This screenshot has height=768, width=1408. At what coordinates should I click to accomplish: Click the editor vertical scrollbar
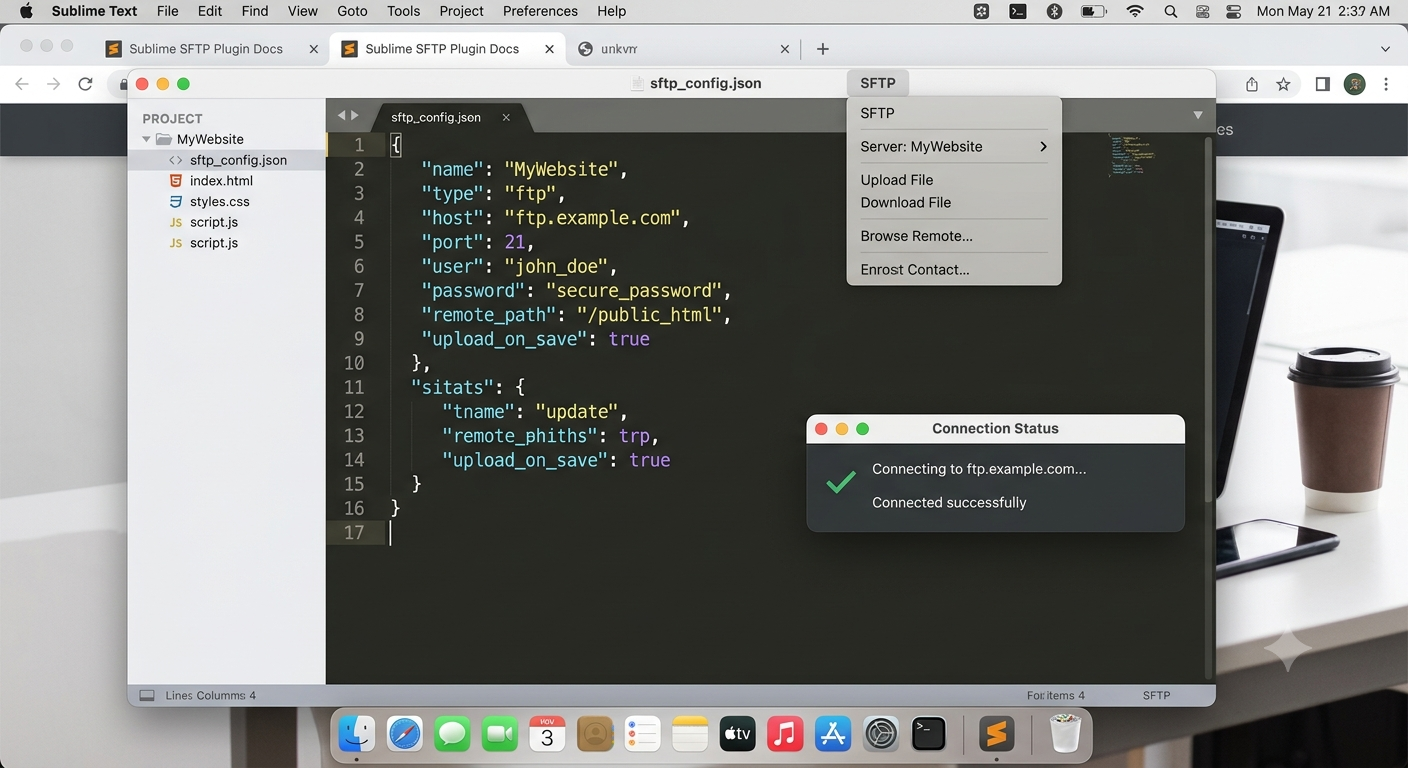click(1208, 320)
